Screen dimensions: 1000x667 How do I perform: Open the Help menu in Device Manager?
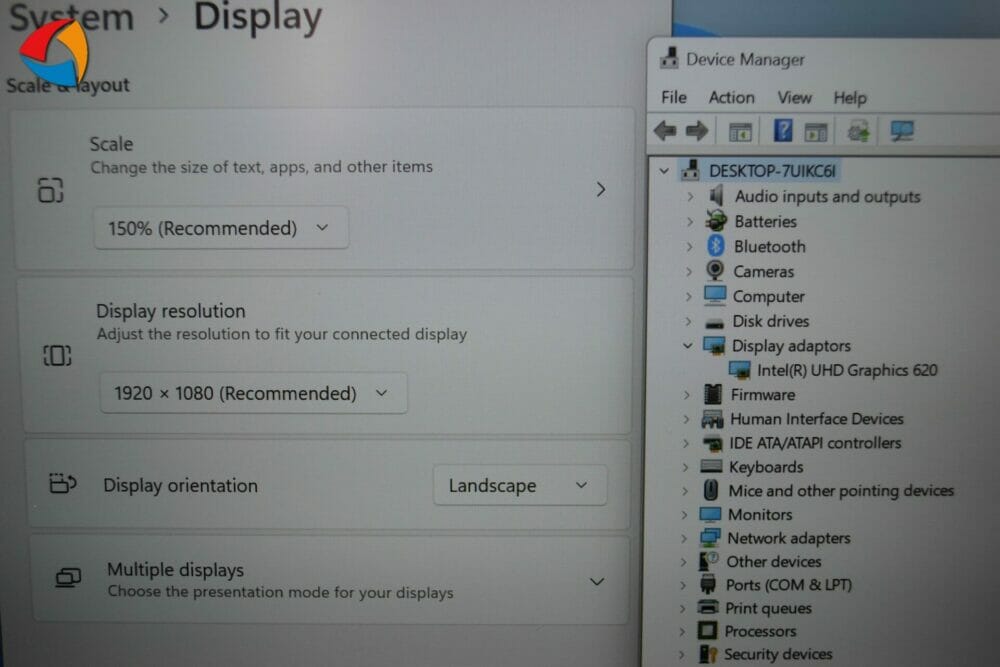tap(850, 98)
